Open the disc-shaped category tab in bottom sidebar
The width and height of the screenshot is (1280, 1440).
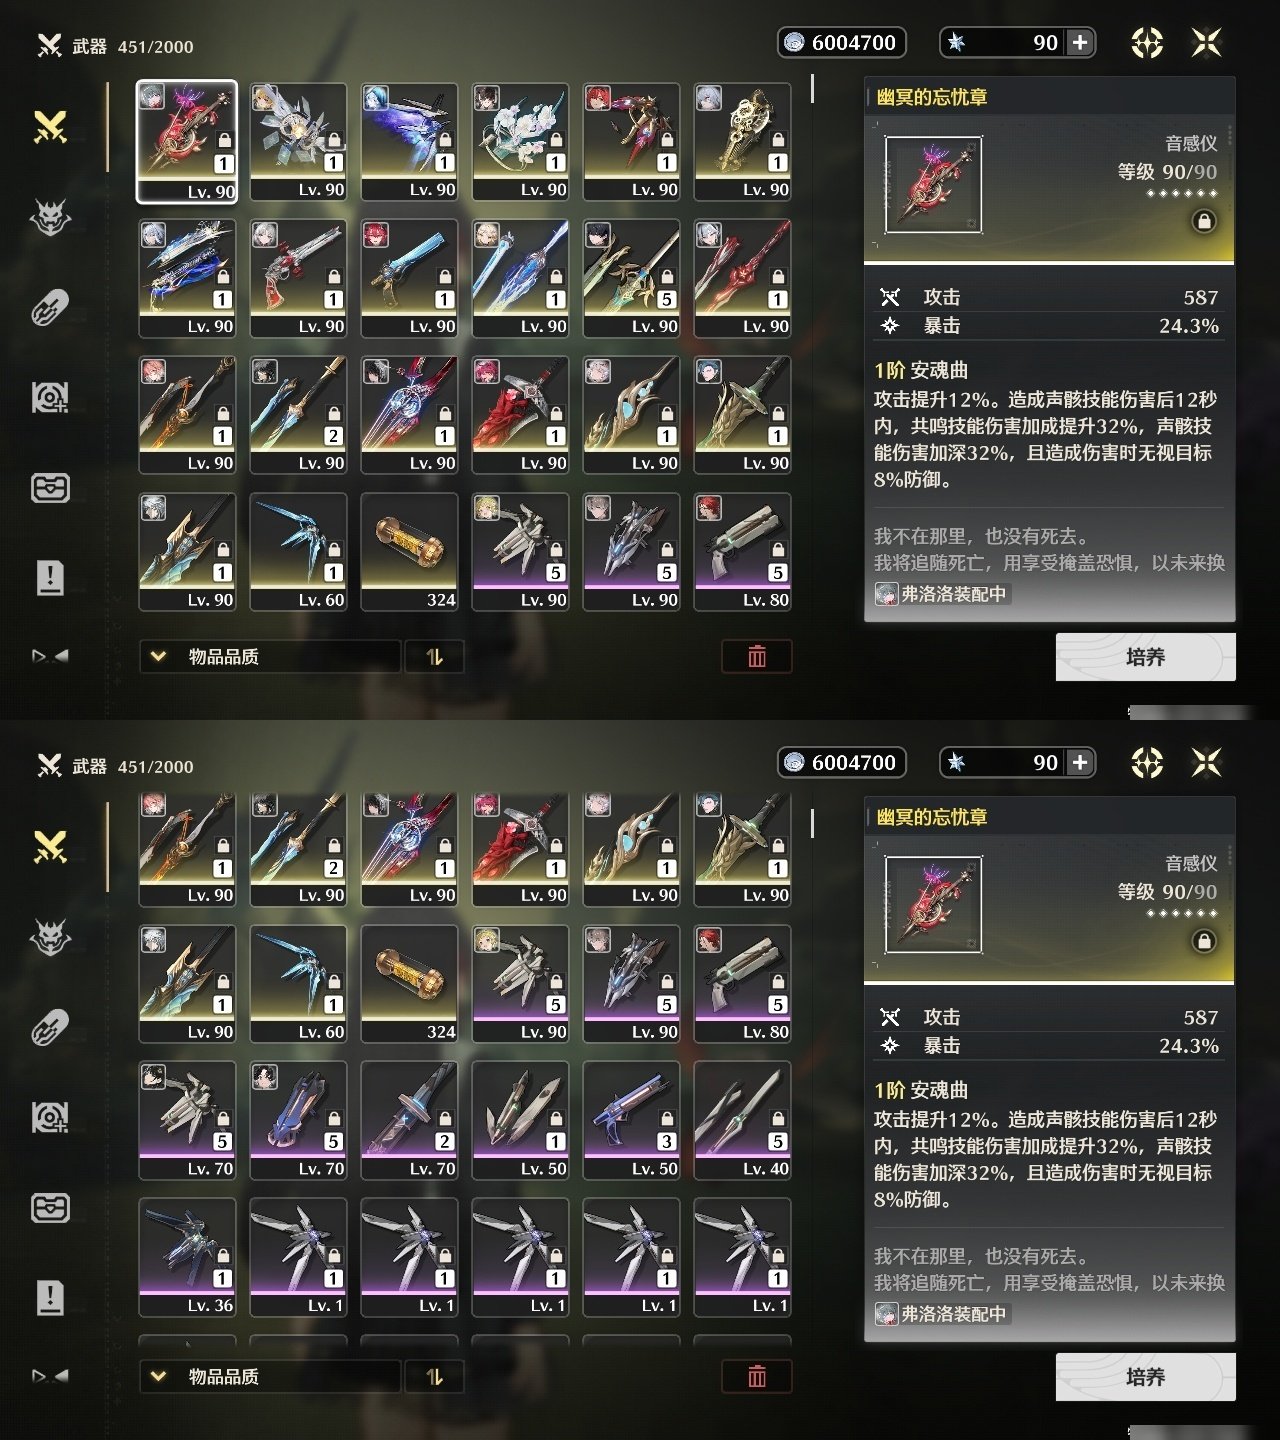(50, 1118)
